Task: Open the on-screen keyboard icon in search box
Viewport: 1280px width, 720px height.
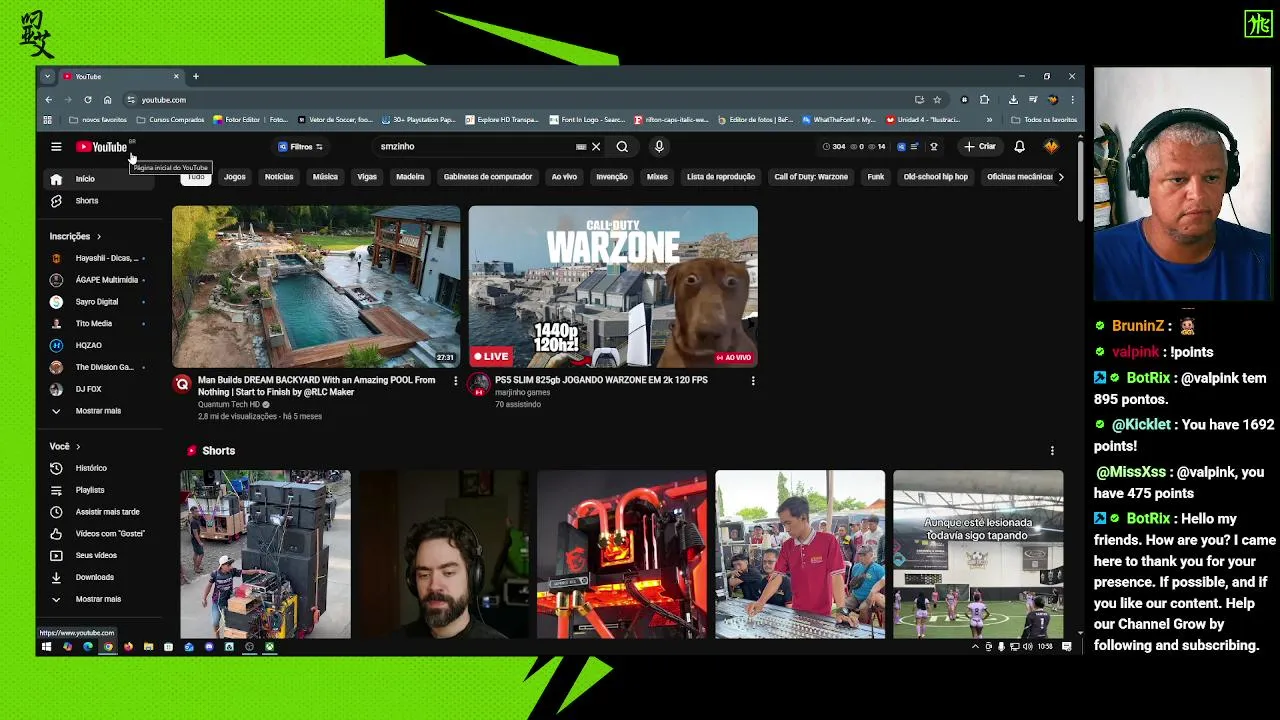Action: click(x=581, y=147)
